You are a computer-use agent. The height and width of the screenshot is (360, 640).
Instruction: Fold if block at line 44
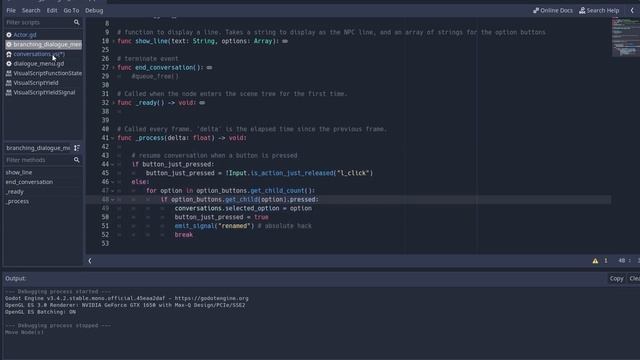(113, 164)
